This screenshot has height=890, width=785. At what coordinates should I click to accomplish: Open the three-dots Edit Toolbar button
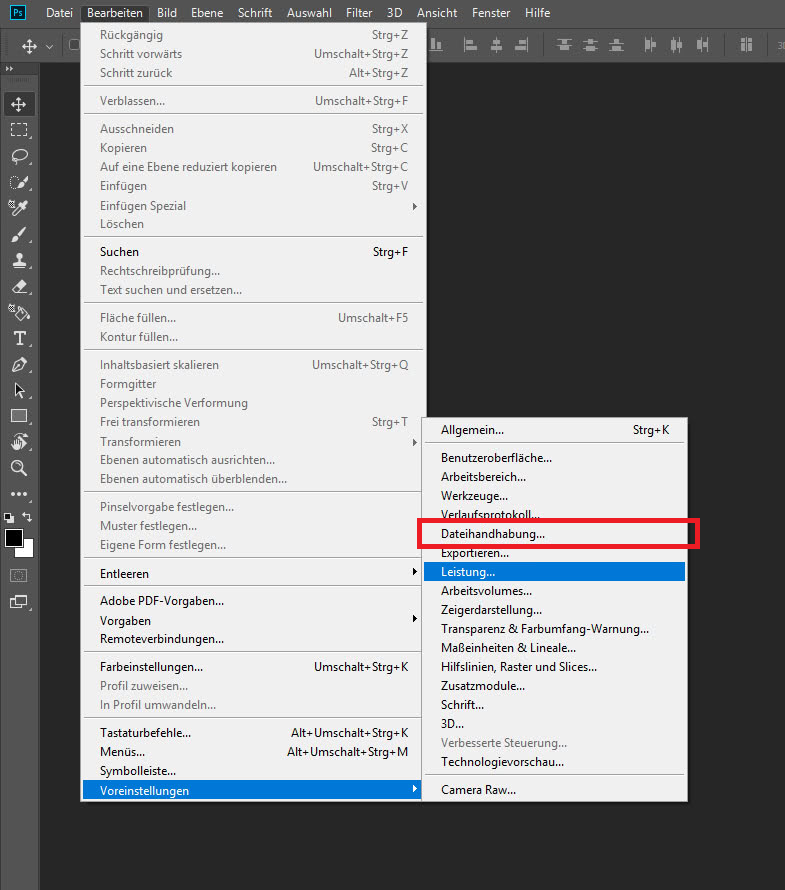(19, 494)
